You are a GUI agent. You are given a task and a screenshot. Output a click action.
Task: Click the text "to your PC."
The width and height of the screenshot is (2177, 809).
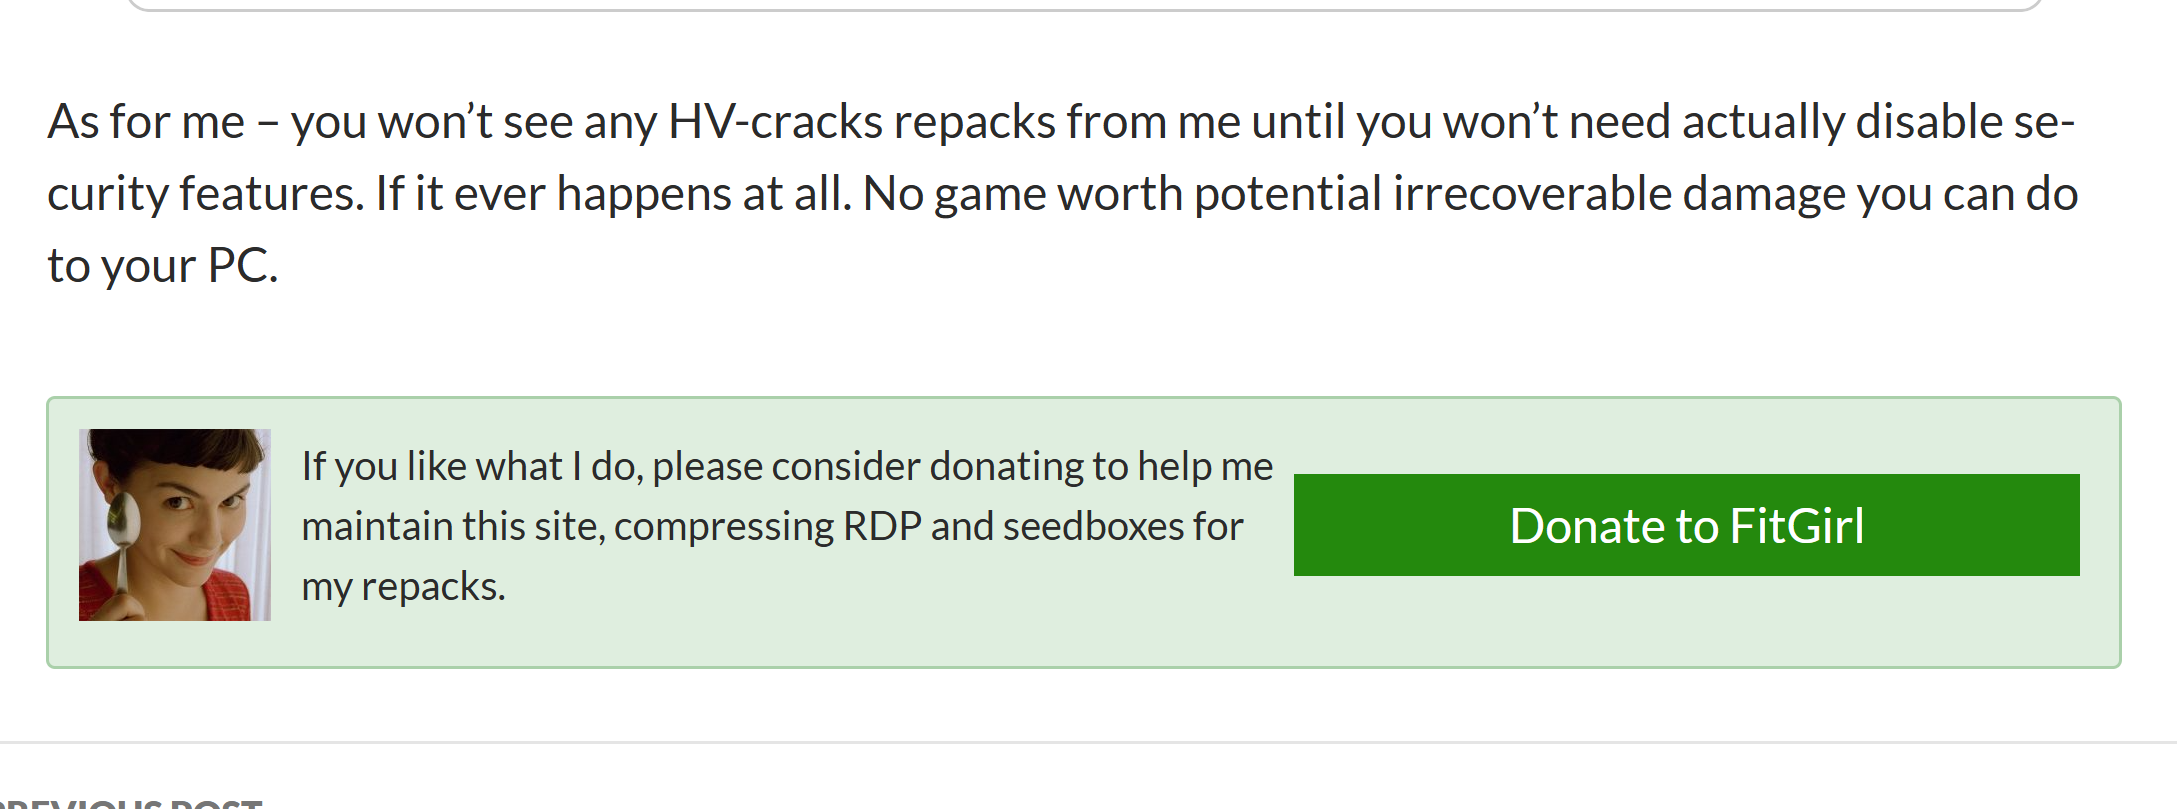point(162,266)
